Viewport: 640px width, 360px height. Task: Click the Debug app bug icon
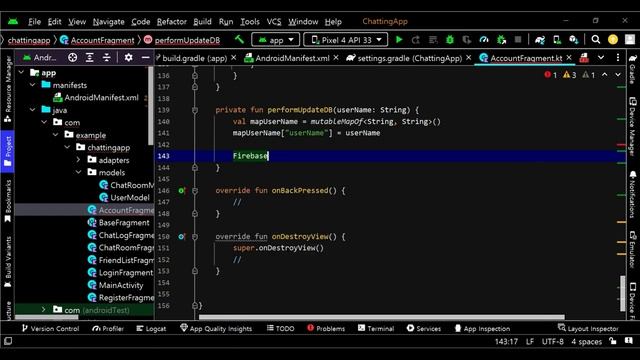click(450, 40)
